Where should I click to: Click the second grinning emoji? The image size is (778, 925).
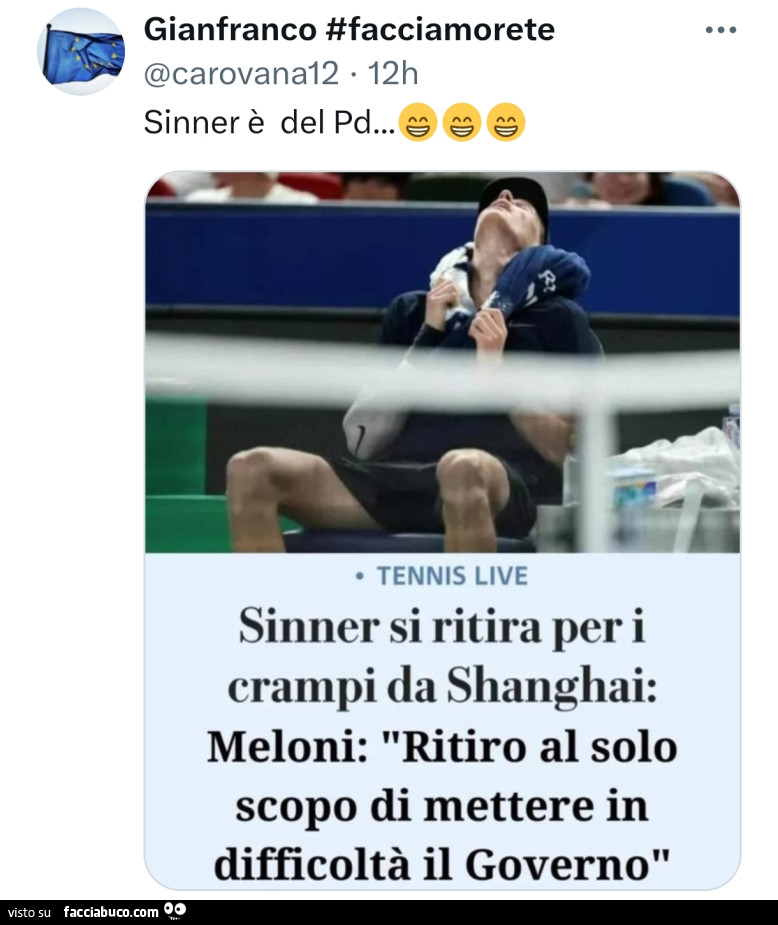[x=462, y=123]
